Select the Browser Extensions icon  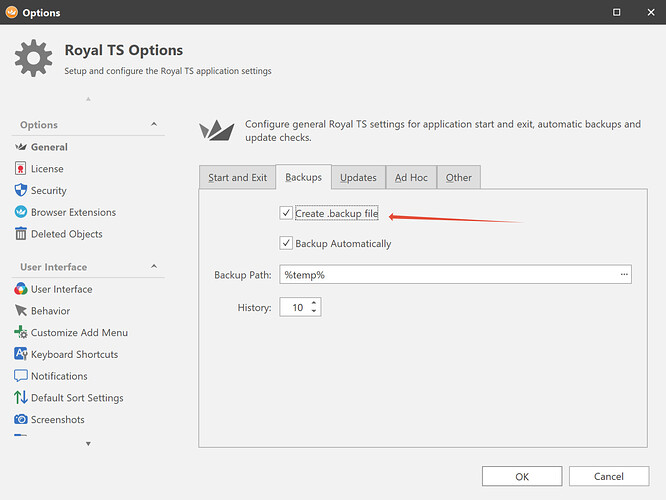click(x=22, y=212)
